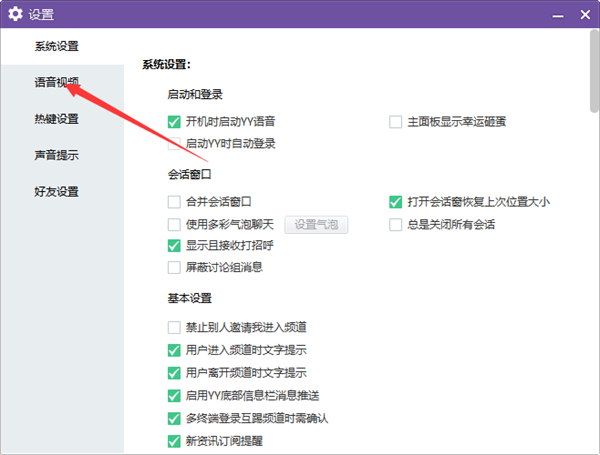The height and width of the screenshot is (455, 600).
Task: Enable 合并会话窗口 option
Action: click(x=174, y=202)
